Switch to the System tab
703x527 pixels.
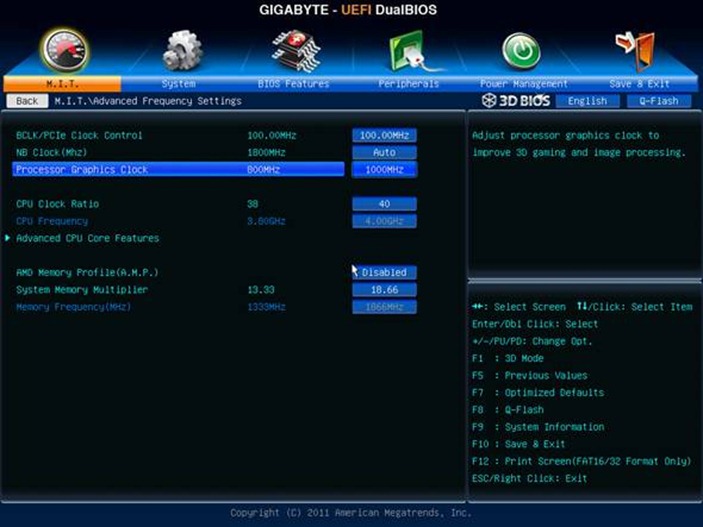click(178, 84)
